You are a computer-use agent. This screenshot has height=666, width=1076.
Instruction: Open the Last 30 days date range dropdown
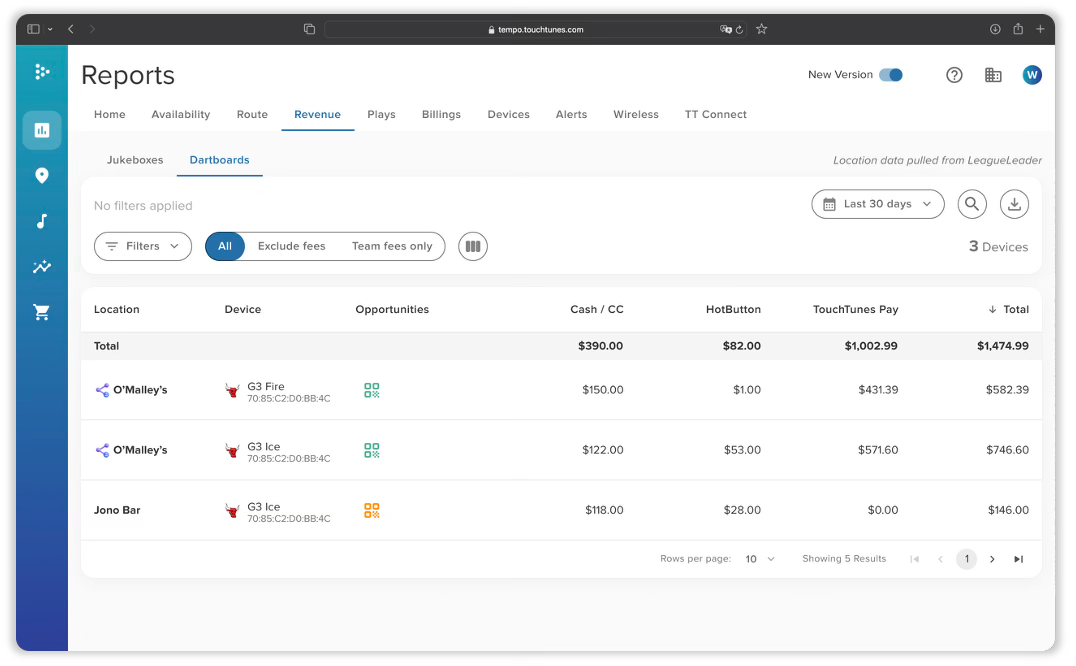(x=877, y=204)
